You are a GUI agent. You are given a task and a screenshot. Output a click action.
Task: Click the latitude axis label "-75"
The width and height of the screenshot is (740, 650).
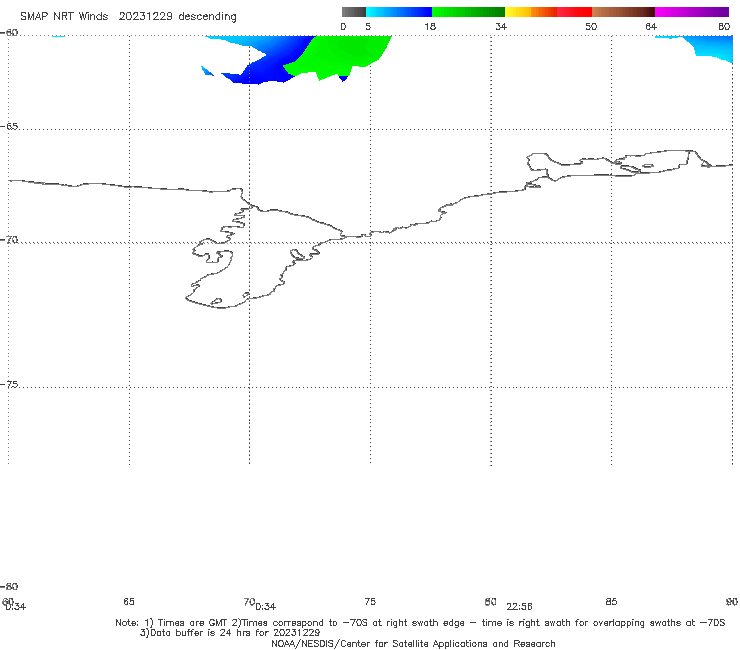click(9, 385)
